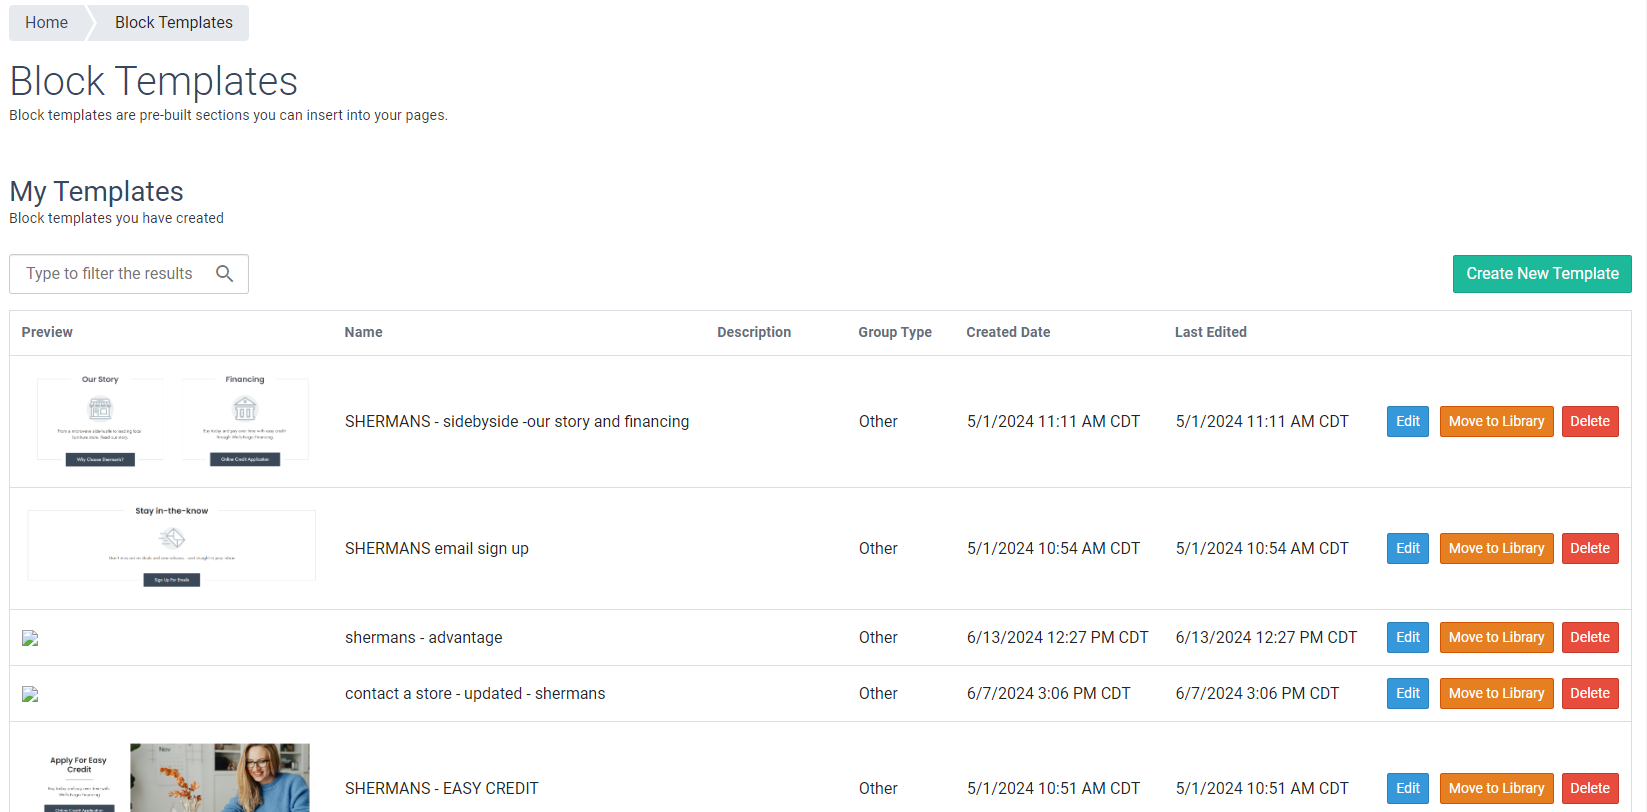Image resolution: width=1647 pixels, height=812 pixels.
Task: Move shermans - advantage to library
Action: 1496,637
